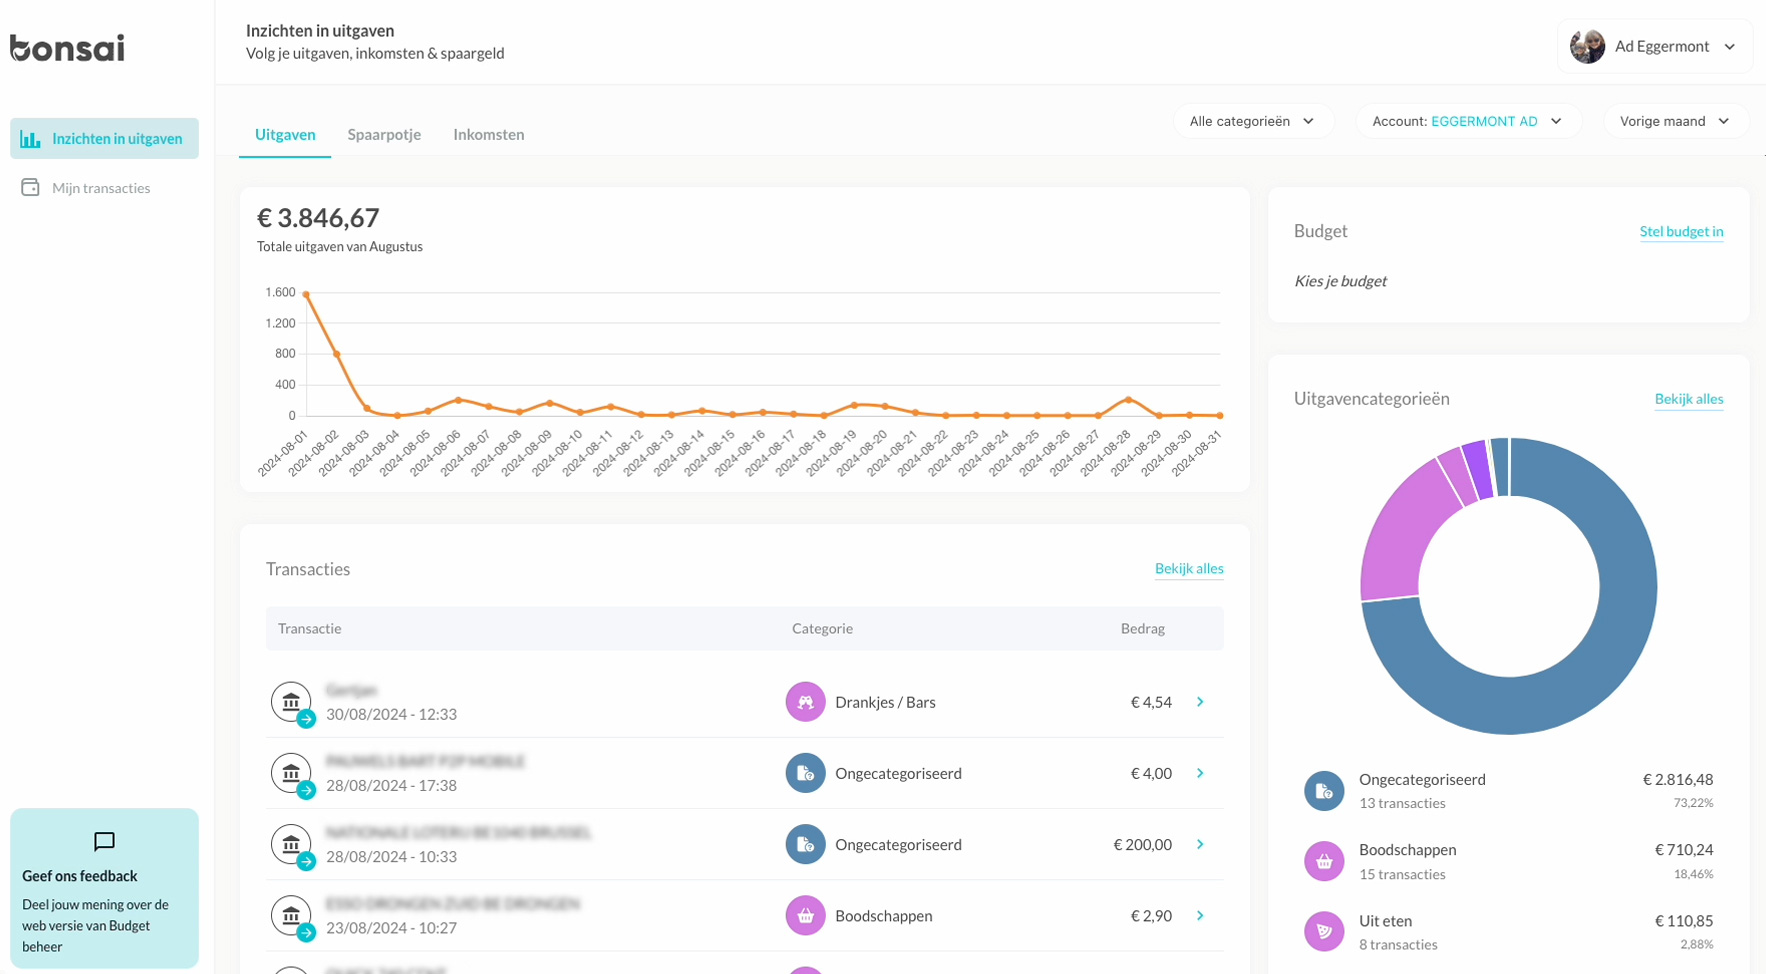
Task: Click the 13 transacties count
Action: (x=1402, y=803)
